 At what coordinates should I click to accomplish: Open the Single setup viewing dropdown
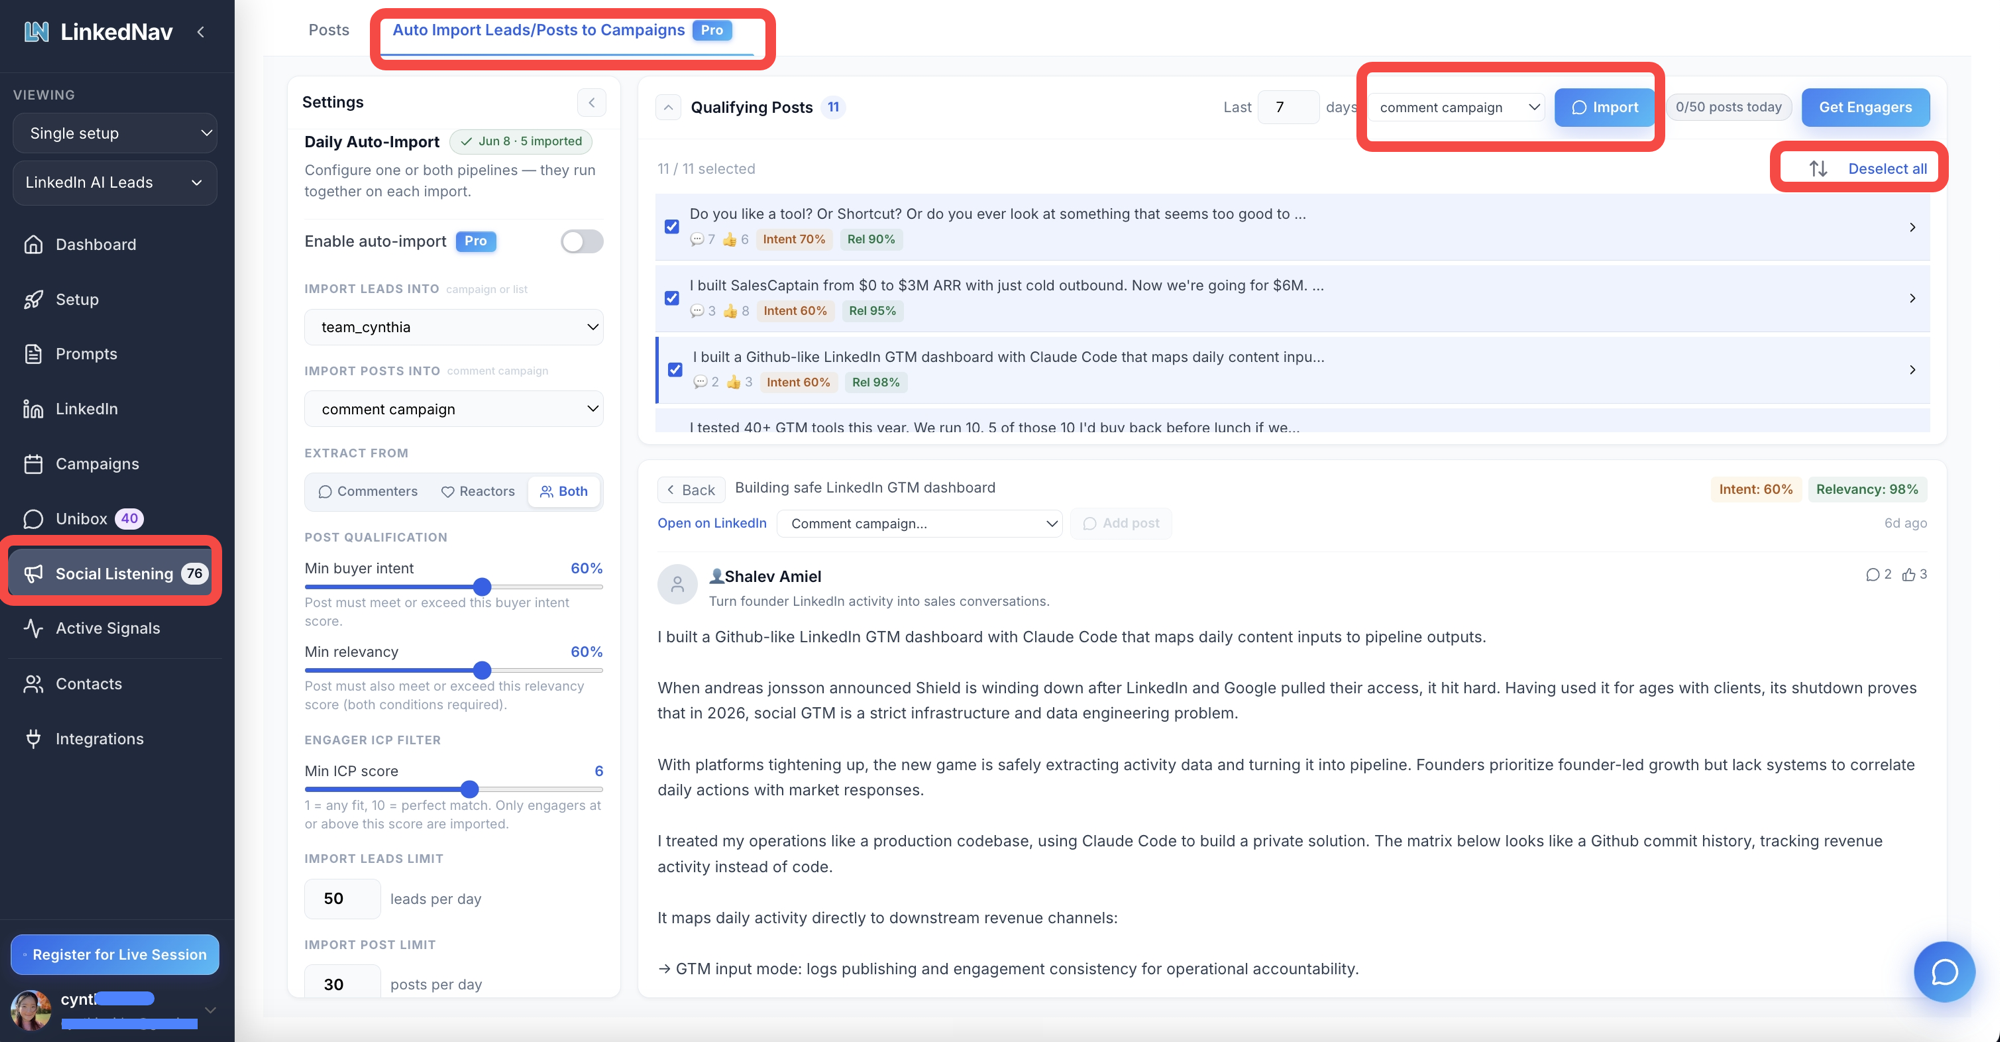pos(115,133)
